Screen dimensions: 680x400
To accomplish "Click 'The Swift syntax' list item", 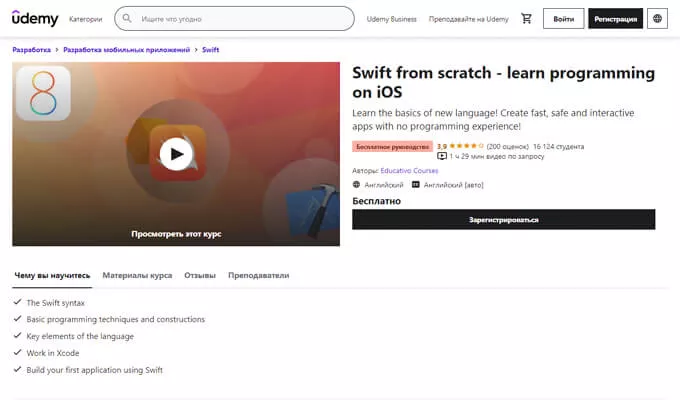I will 56,303.
